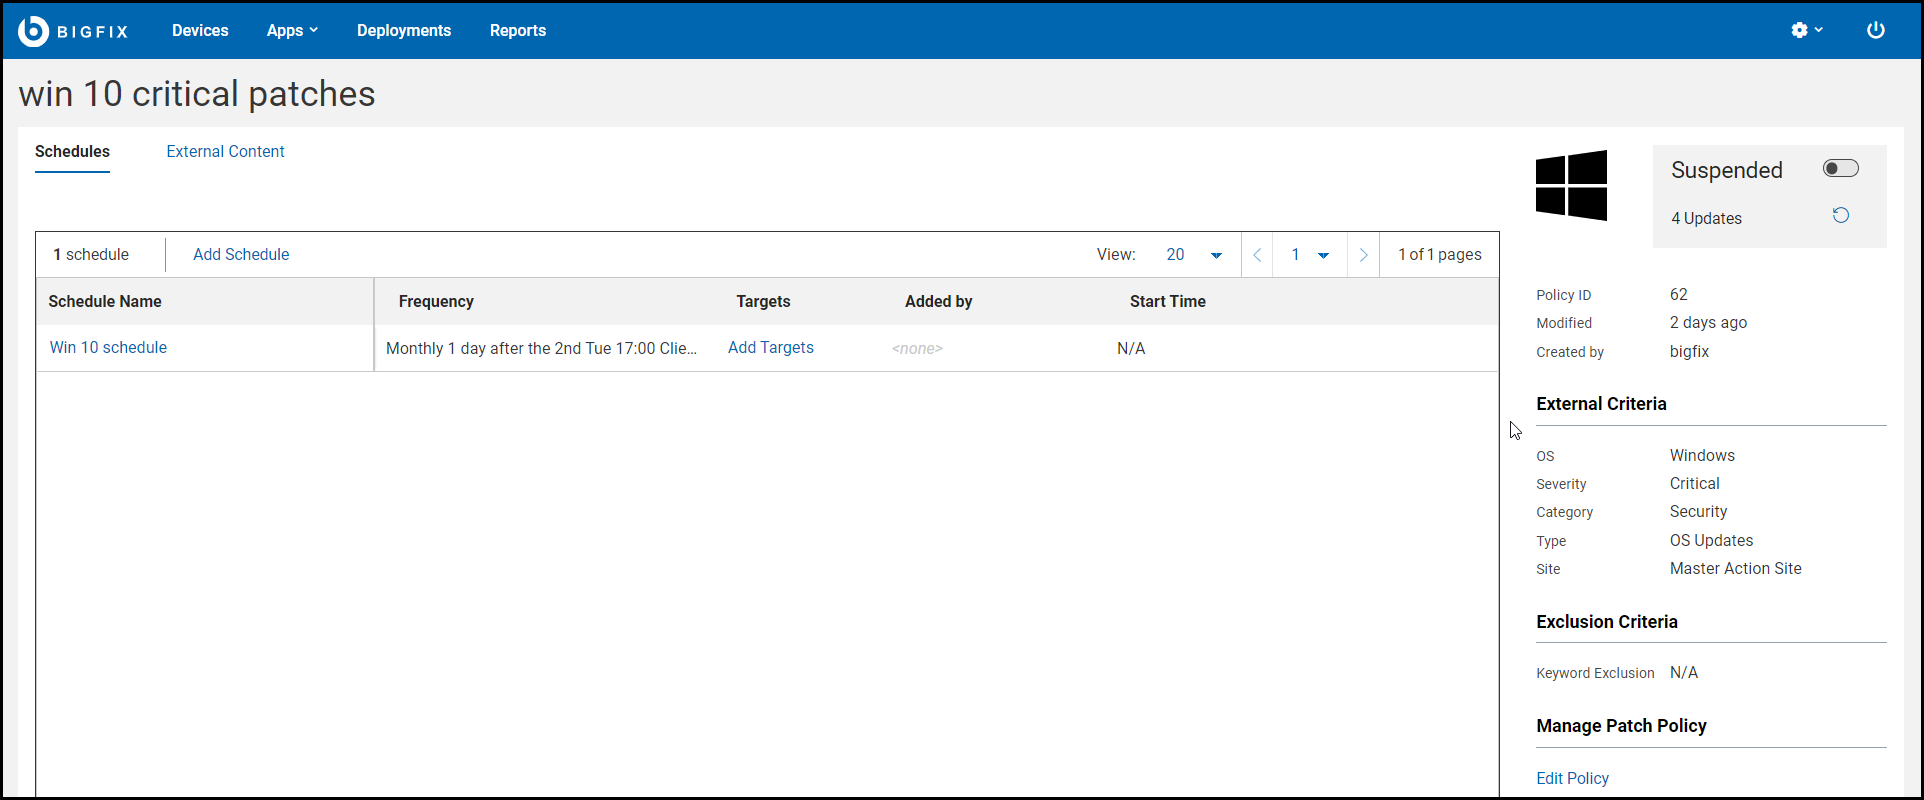Click Edit Policy link
The height and width of the screenshot is (800, 1924).
pyautogui.click(x=1572, y=778)
